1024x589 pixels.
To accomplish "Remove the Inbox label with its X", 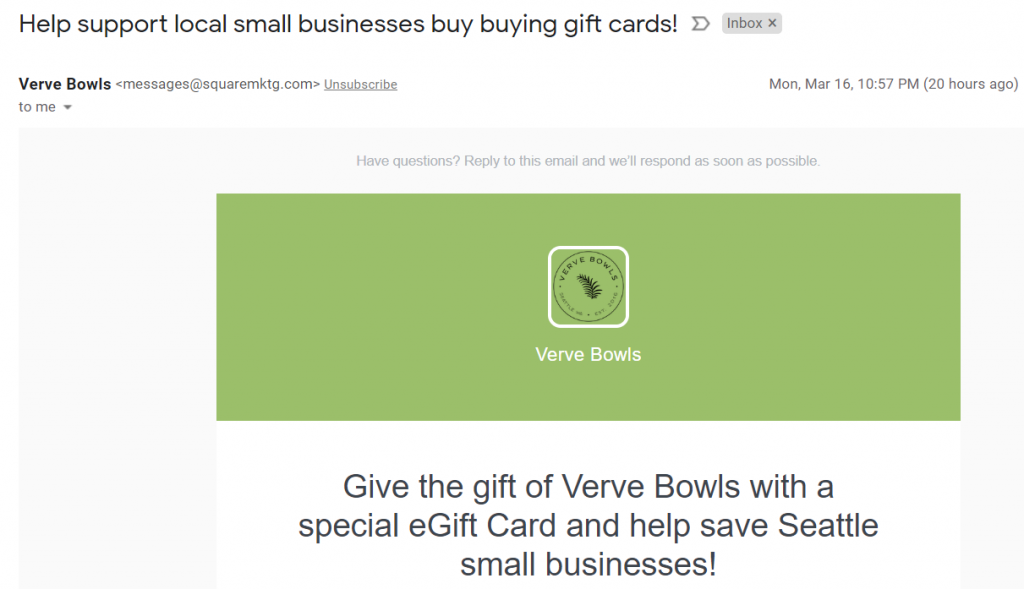I will (x=772, y=23).
